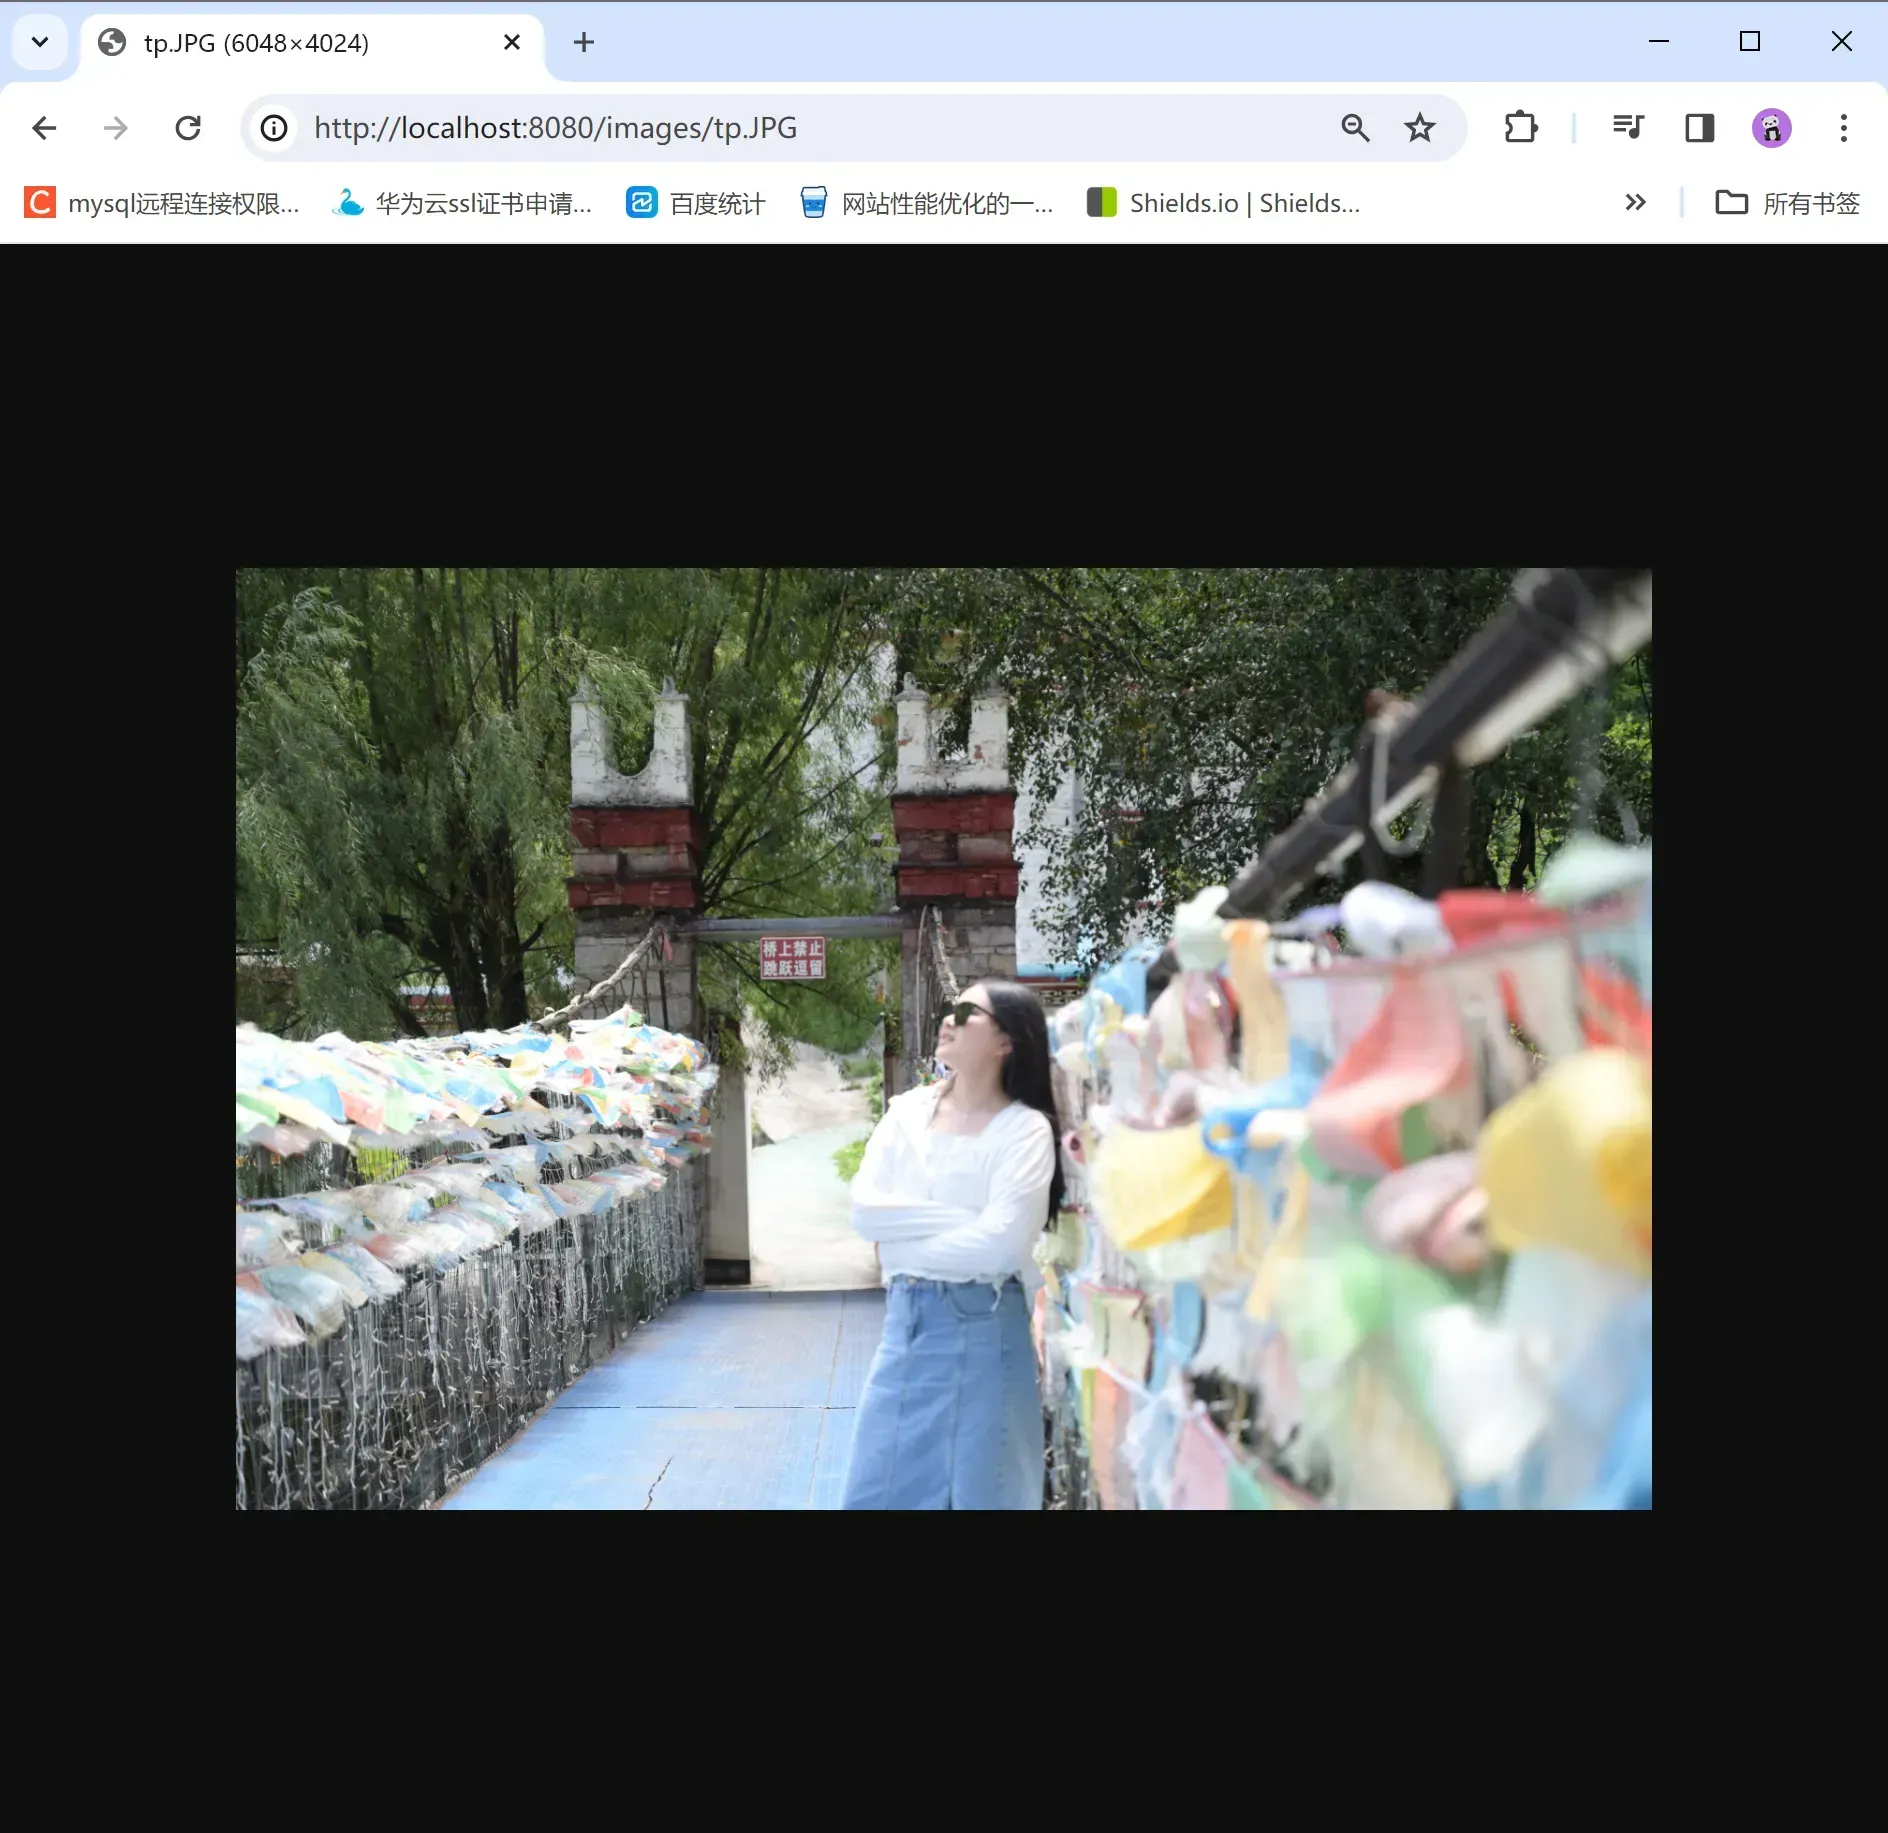Open the media controls icon
Viewport: 1888px width, 1833px height.
point(1627,128)
